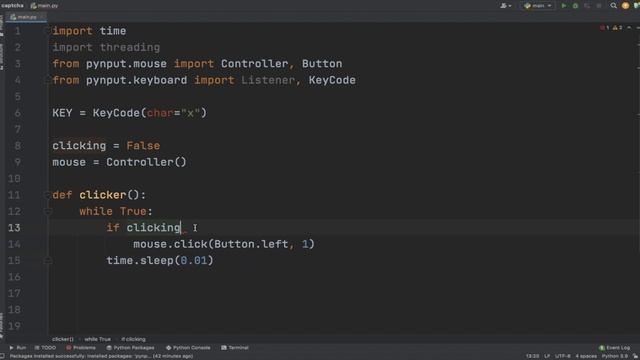Change line separator via LF indicator
The image size is (640, 360).
pyautogui.click(x=547, y=356)
